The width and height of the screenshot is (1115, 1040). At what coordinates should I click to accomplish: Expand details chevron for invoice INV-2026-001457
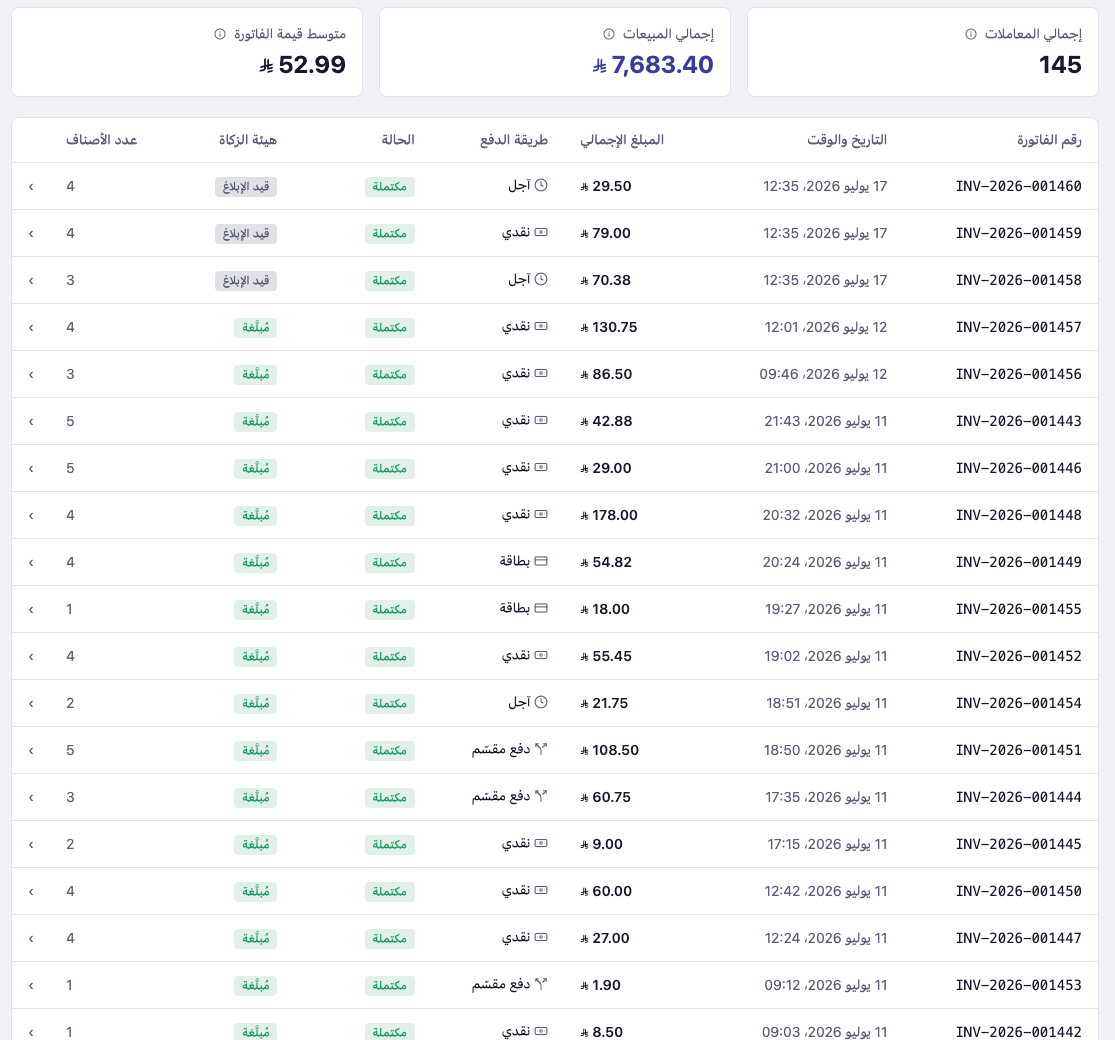click(31, 328)
